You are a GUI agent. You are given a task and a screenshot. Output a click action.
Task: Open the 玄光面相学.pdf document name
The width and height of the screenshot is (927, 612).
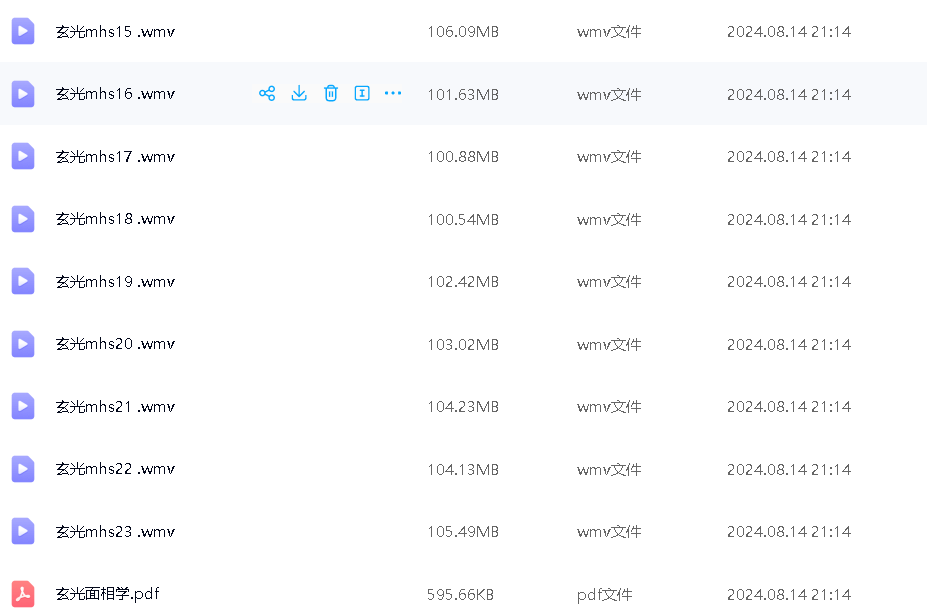coord(107,594)
